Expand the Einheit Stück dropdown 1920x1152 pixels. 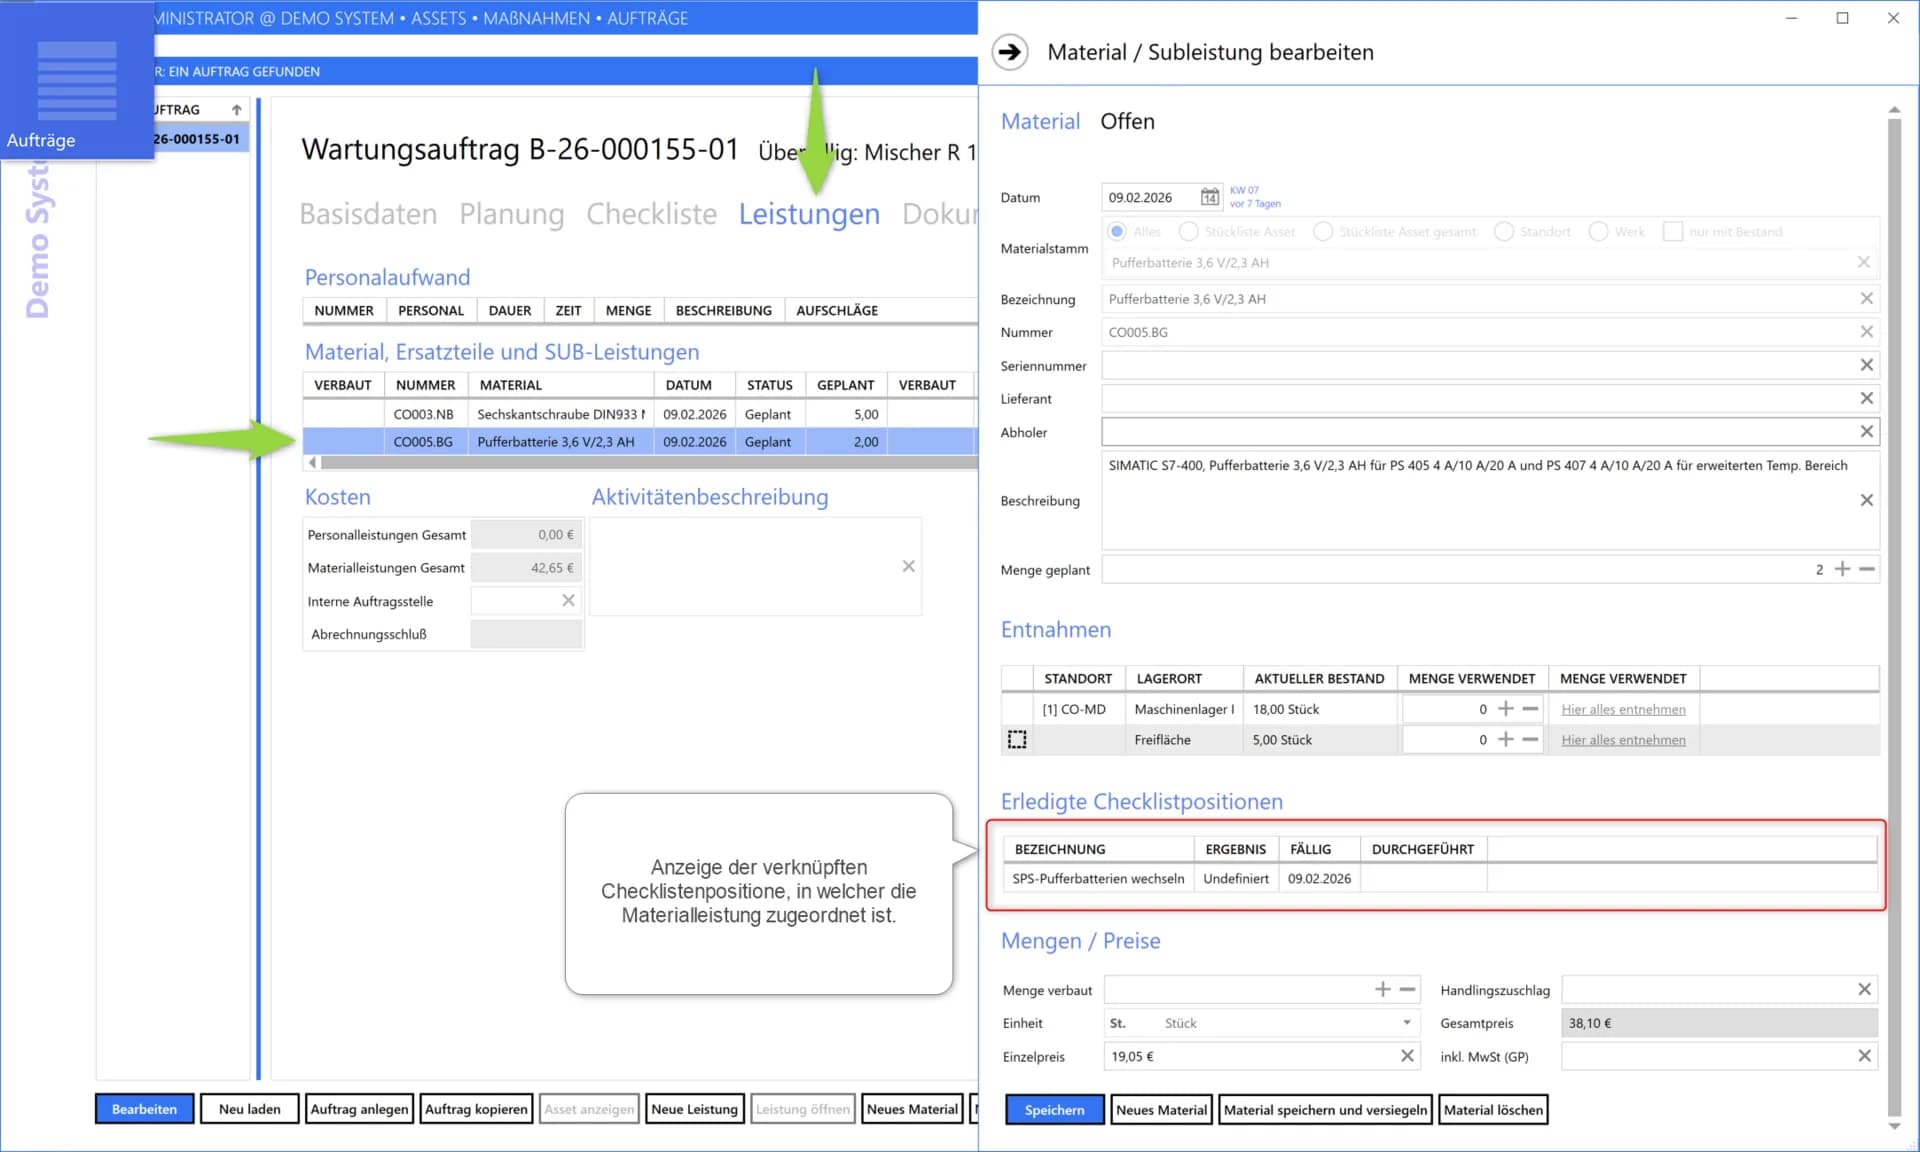(1406, 1023)
